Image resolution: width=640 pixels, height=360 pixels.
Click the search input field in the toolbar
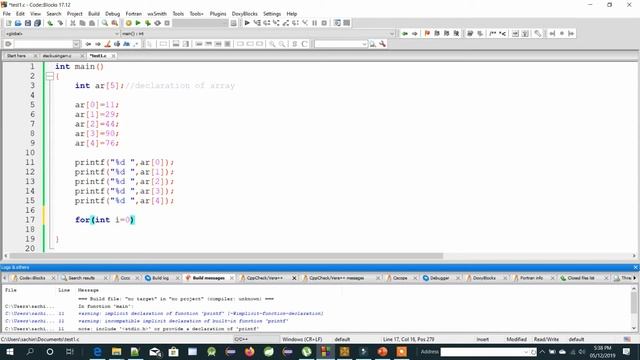pos(338,44)
